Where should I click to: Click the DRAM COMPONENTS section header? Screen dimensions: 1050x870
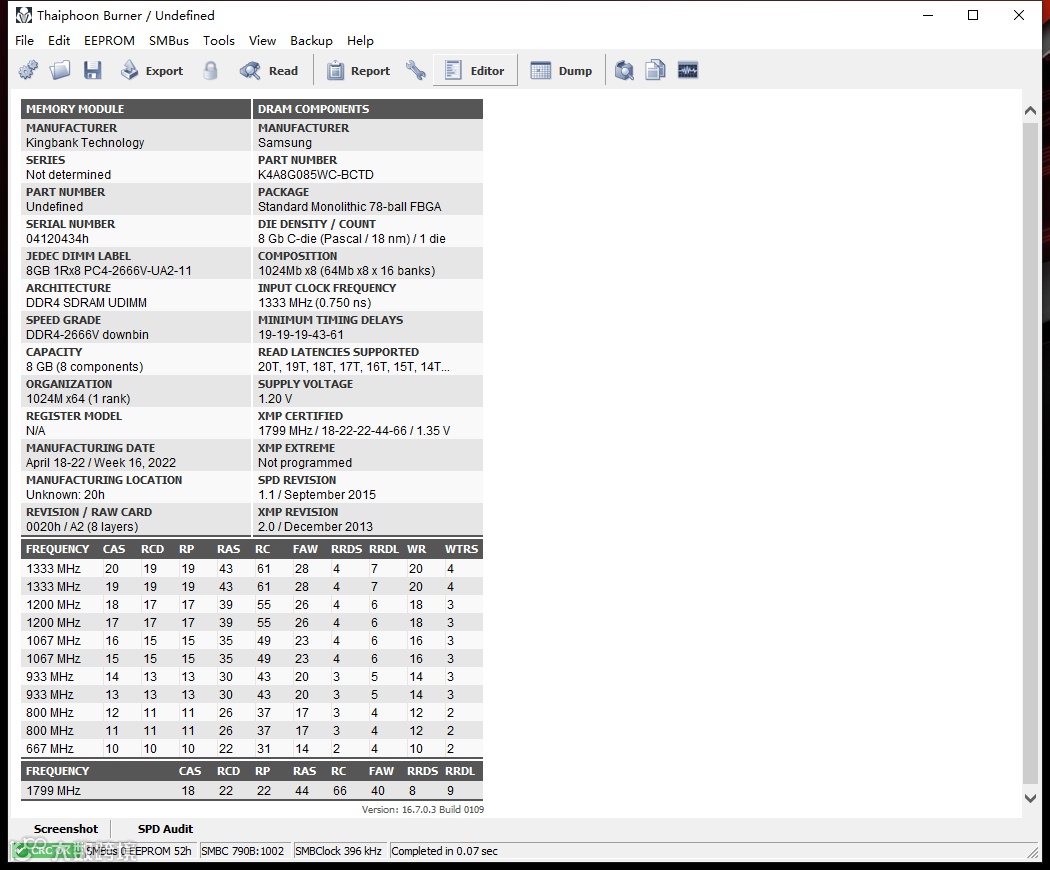pyautogui.click(x=368, y=109)
